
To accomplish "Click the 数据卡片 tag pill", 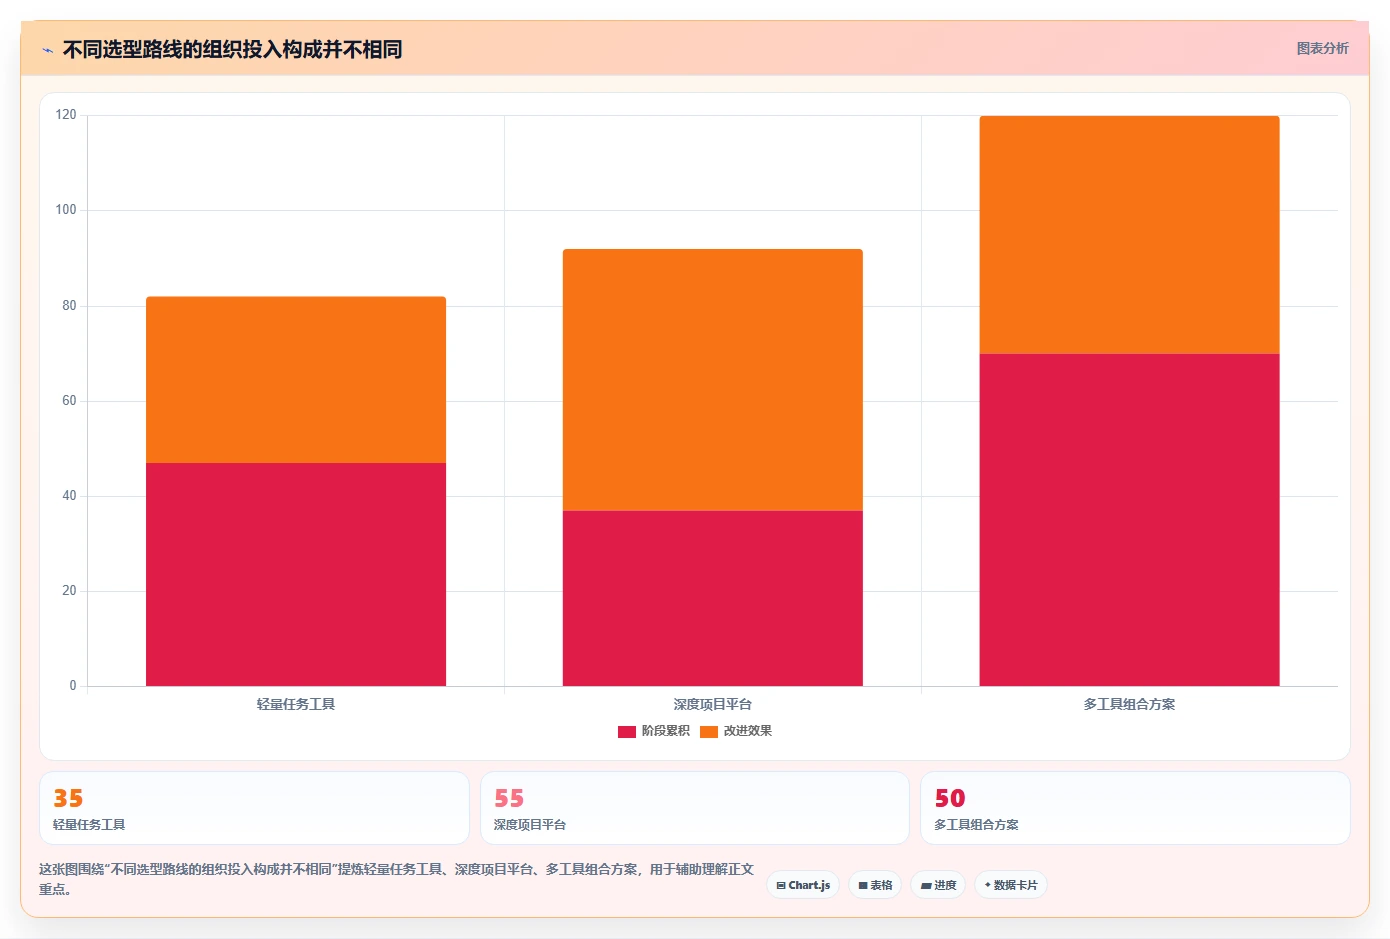I will coord(1011,885).
